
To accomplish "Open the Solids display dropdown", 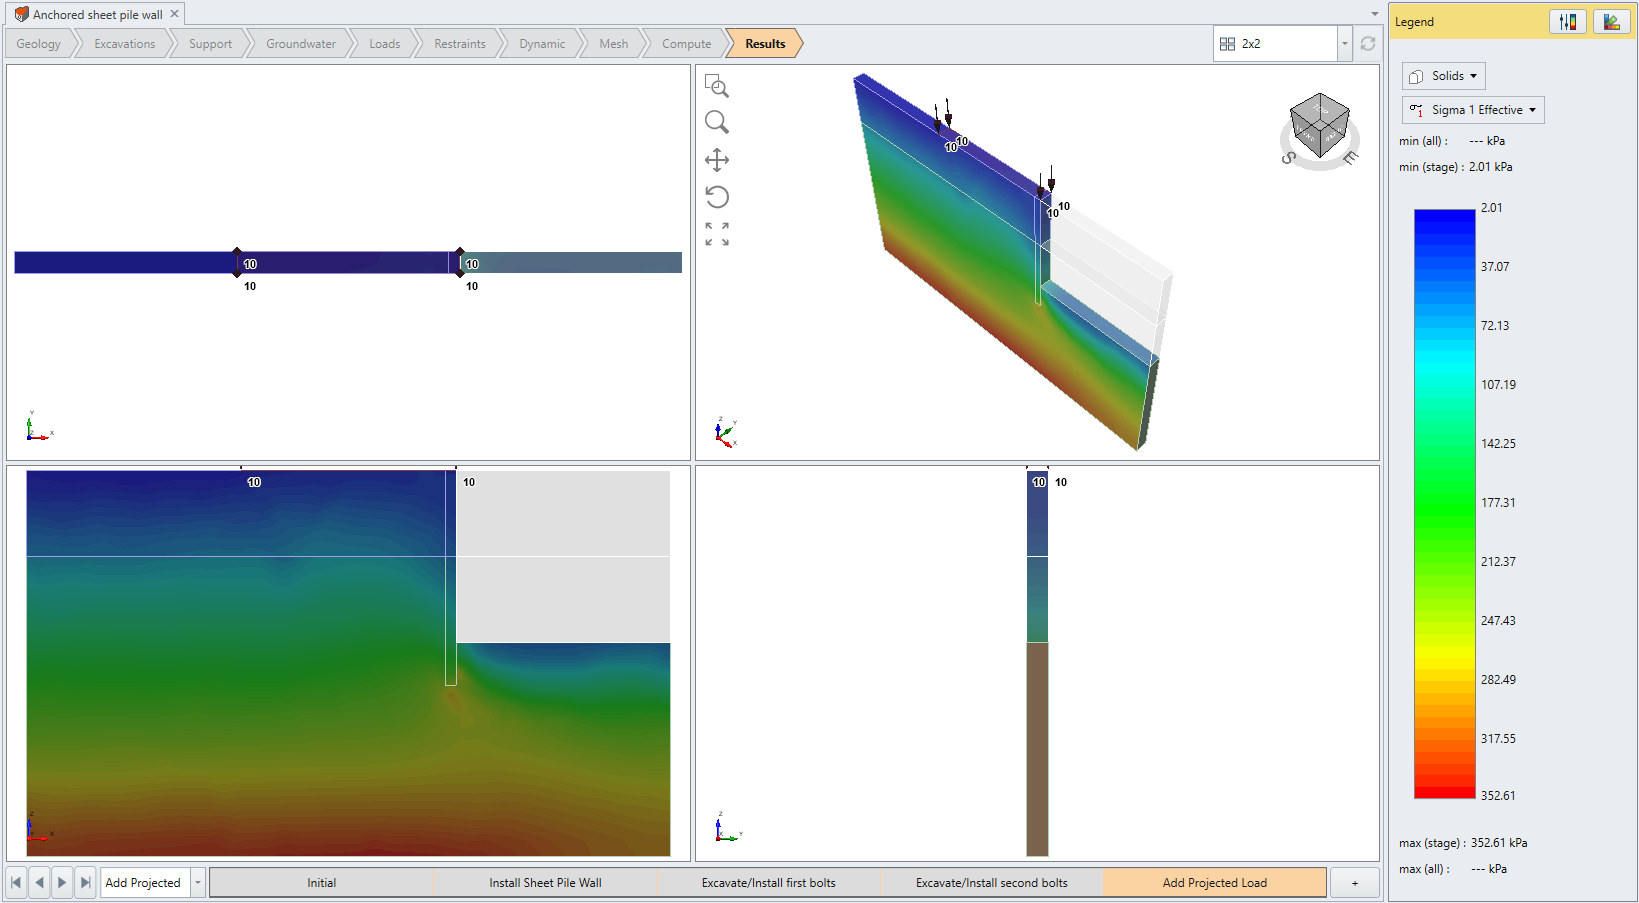I will [x=1444, y=76].
